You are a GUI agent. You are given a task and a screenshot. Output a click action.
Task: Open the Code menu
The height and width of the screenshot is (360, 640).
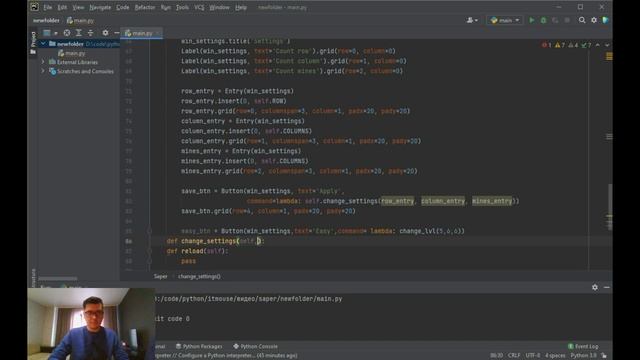[x=122, y=7]
